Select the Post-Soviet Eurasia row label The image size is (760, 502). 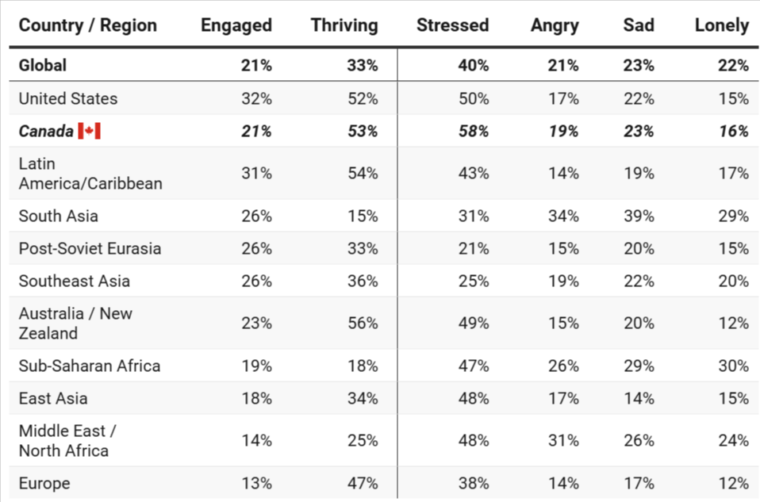click(90, 248)
